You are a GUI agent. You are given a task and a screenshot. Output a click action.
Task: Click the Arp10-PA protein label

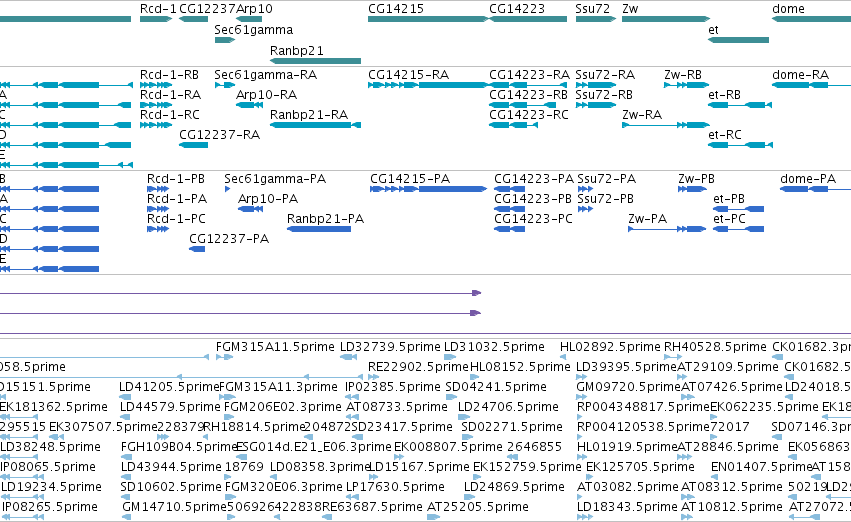click(268, 199)
